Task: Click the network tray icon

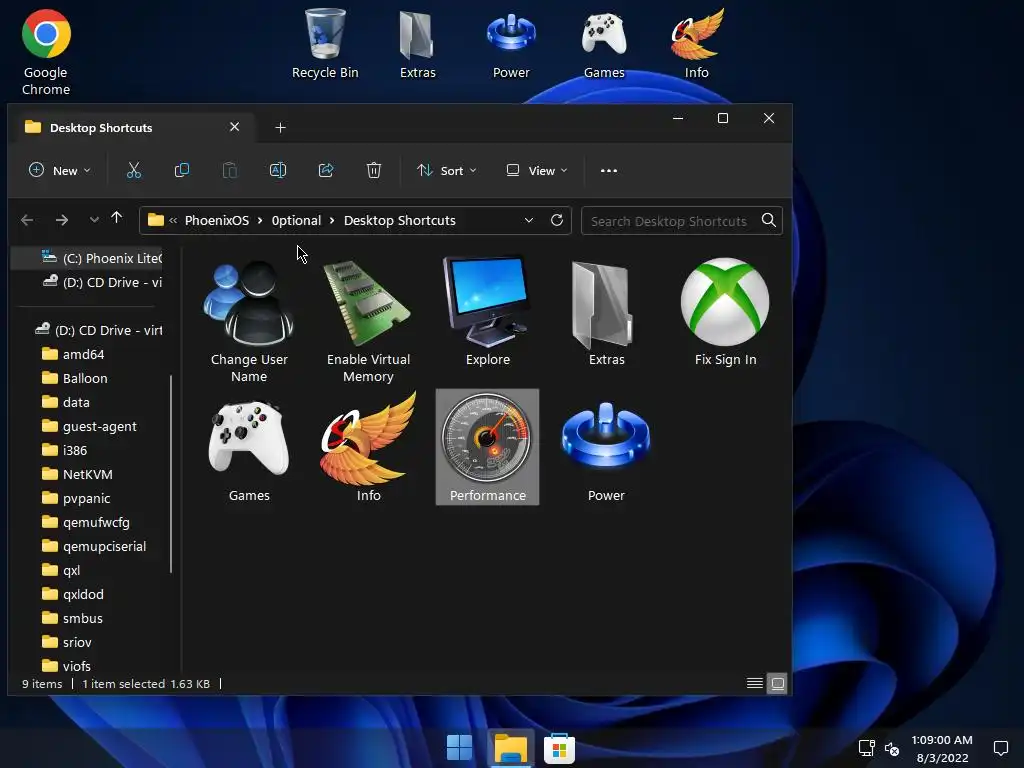Action: [x=867, y=748]
